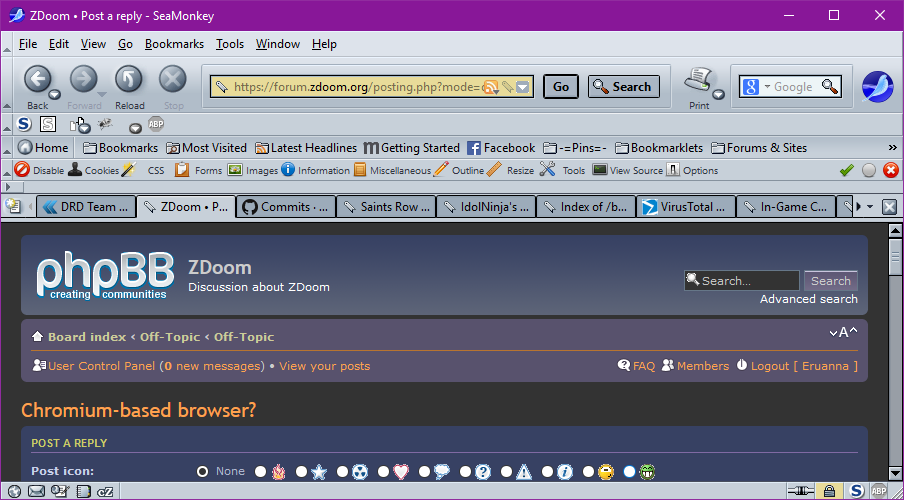Click the blue S icon in the extension toolbar

click(24, 124)
